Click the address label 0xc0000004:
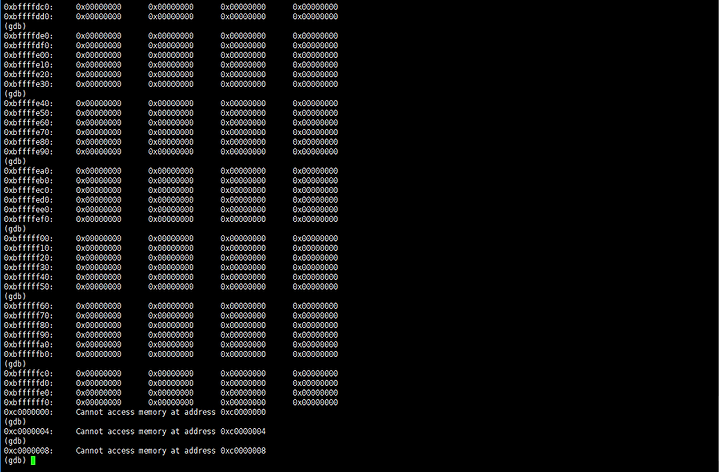Image resolution: width=720 pixels, height=472 pixels. (28, 431)
